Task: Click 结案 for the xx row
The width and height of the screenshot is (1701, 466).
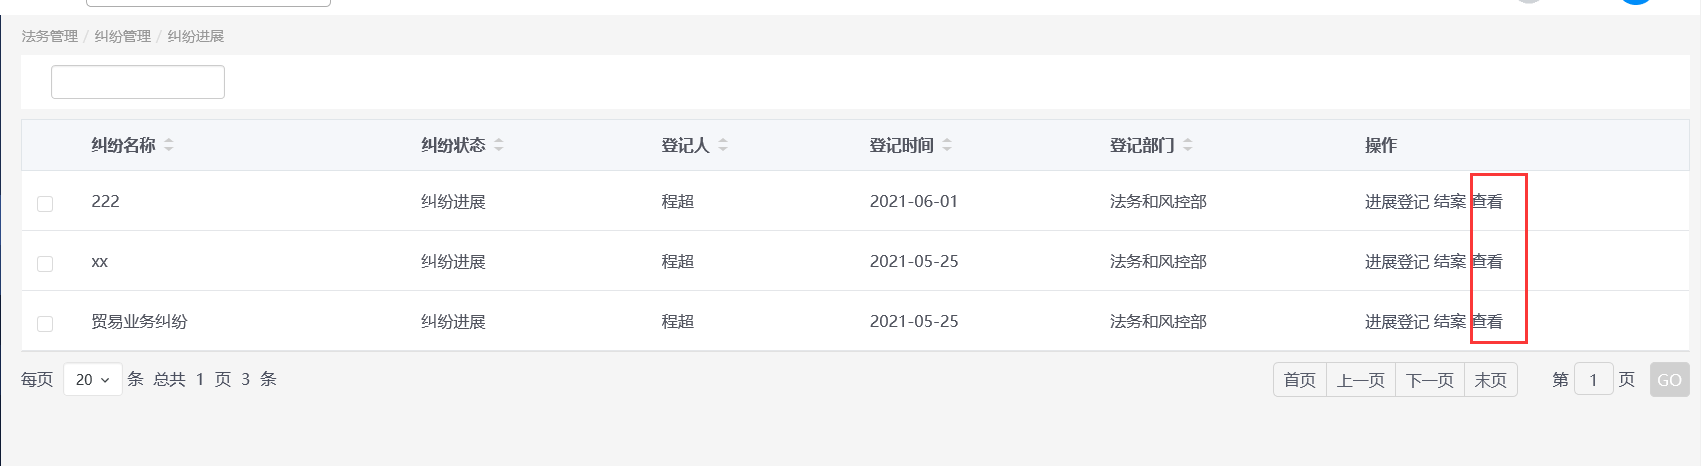Action: pos(1450,262)
